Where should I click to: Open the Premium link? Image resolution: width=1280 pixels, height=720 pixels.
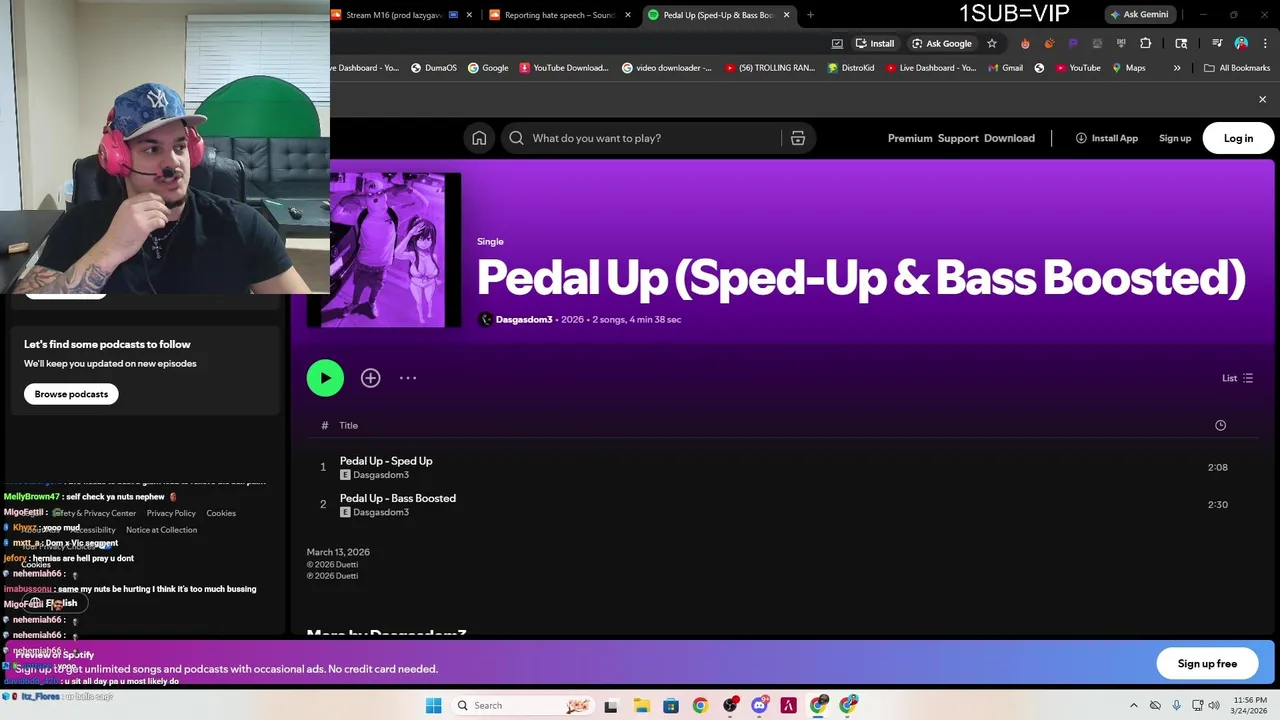coord(910,138)
